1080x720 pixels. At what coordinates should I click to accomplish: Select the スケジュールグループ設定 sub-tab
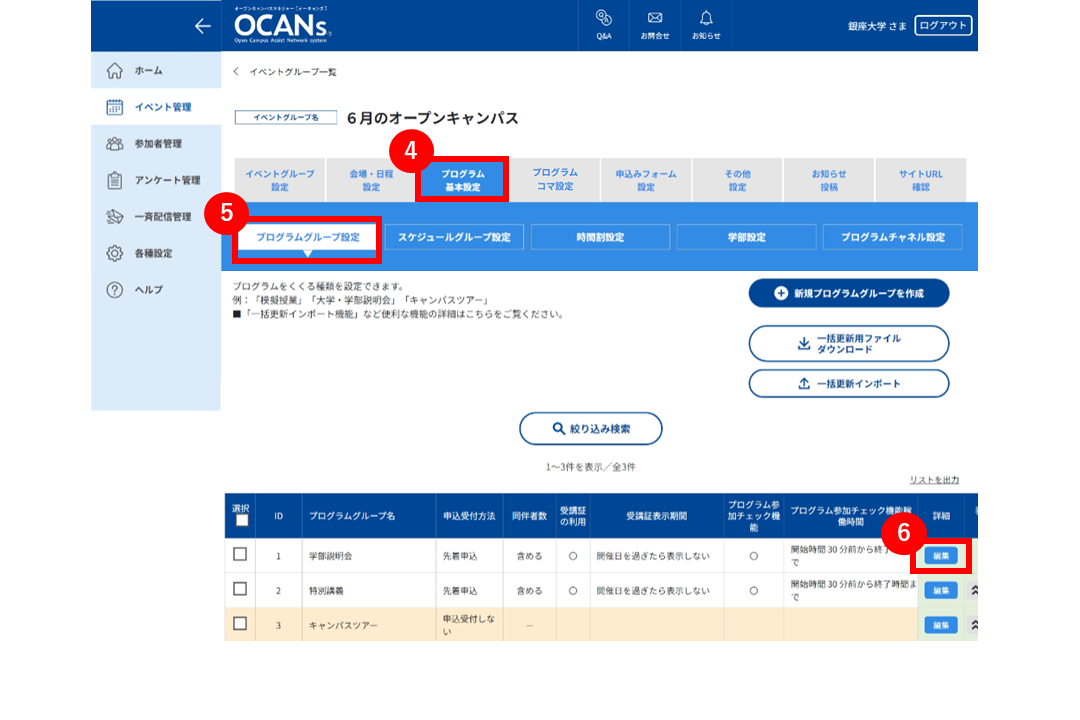(x=454, y=237)
